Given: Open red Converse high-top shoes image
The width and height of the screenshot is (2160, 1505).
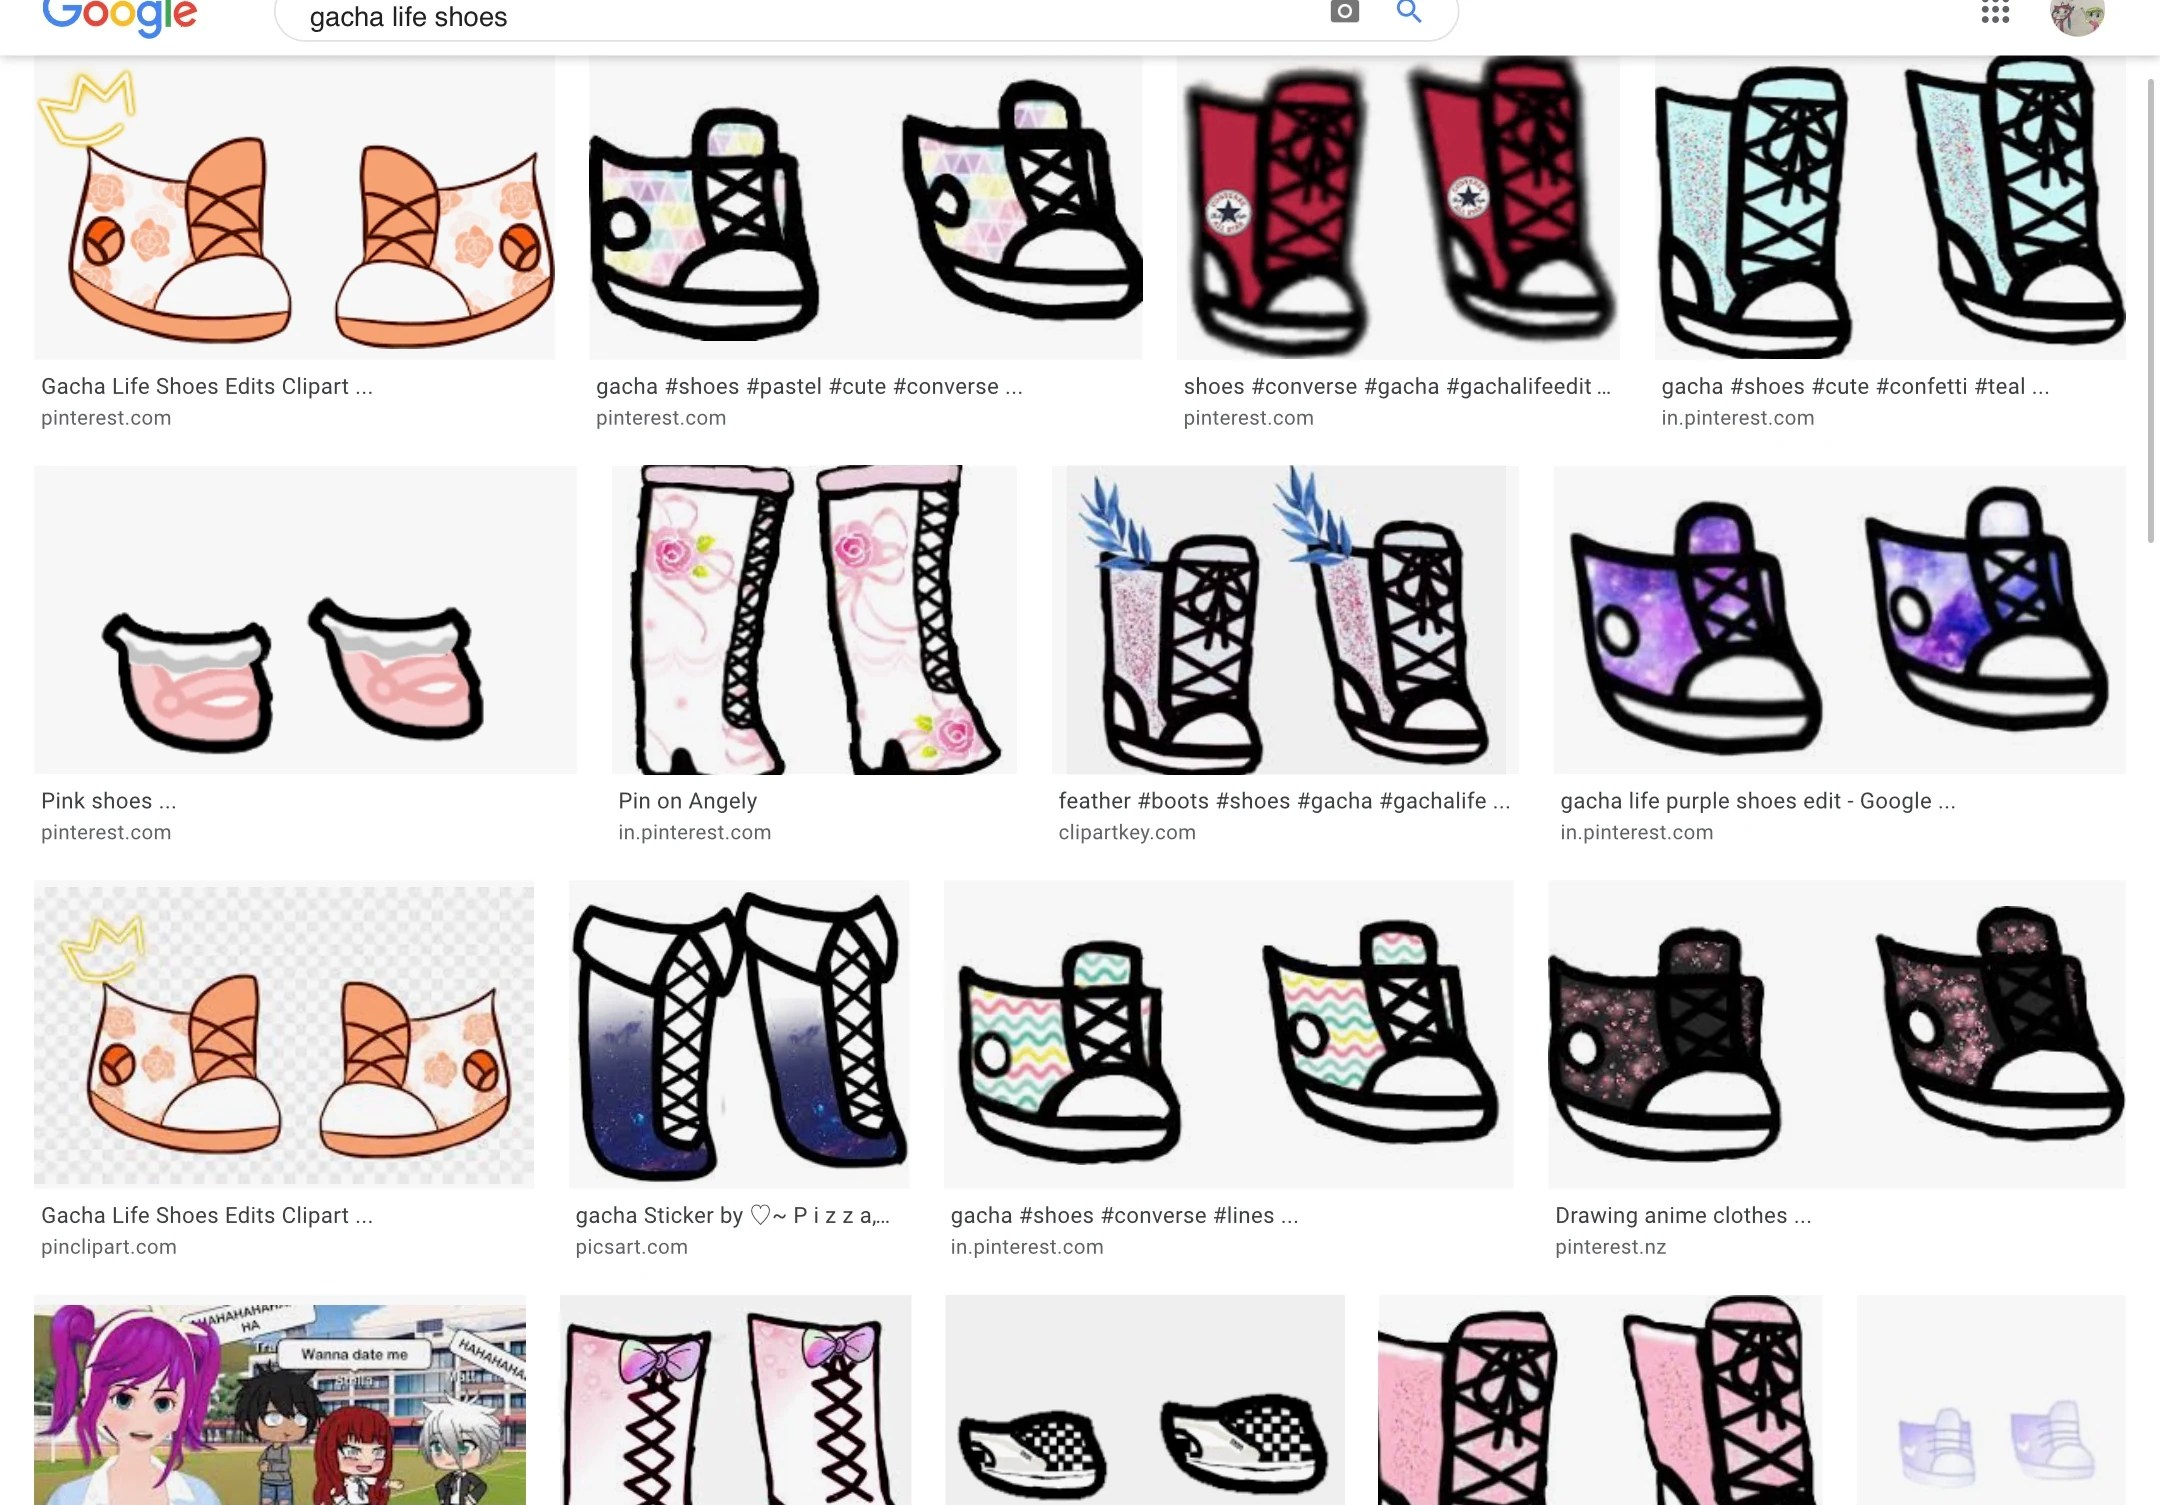Looking at the screenshot, I should pos(1397,208).
